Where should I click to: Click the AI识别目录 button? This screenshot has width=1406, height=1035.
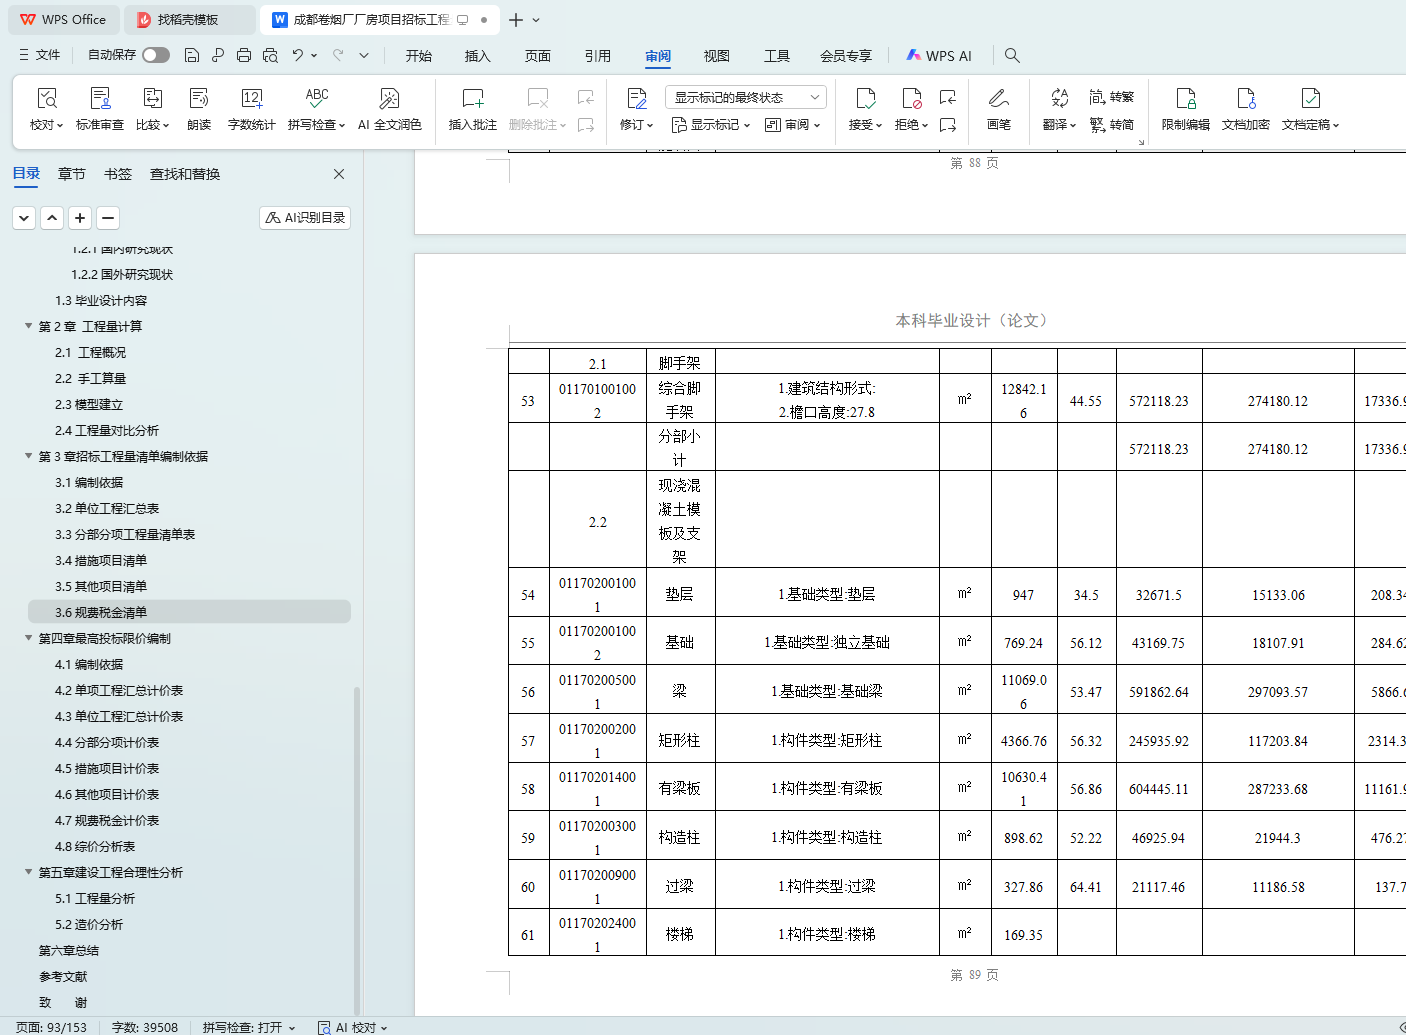(x=305, y=218)
